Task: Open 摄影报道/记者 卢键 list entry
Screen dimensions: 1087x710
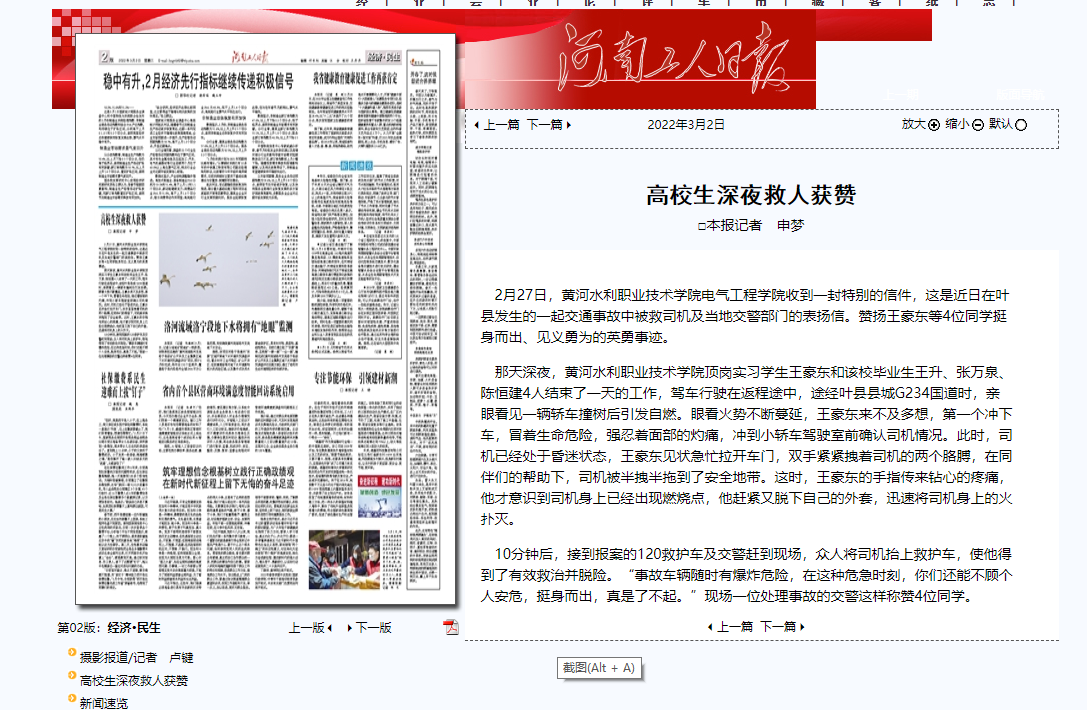Action: (136, 658)
